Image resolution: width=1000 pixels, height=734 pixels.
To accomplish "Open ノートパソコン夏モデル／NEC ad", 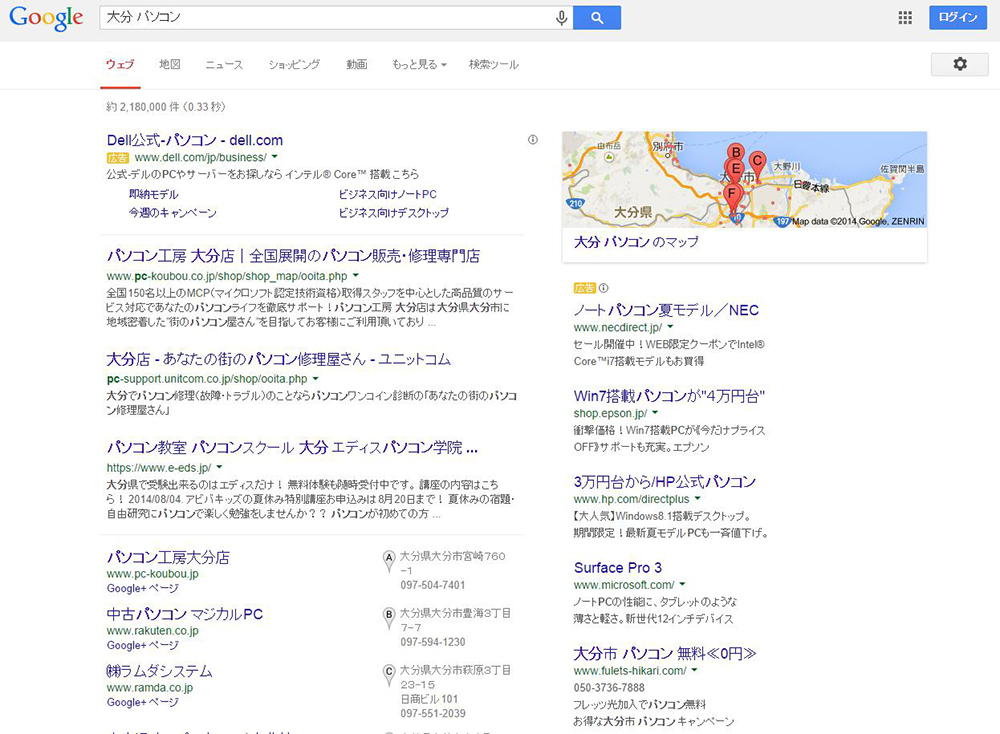I will (x=666, y=310).
